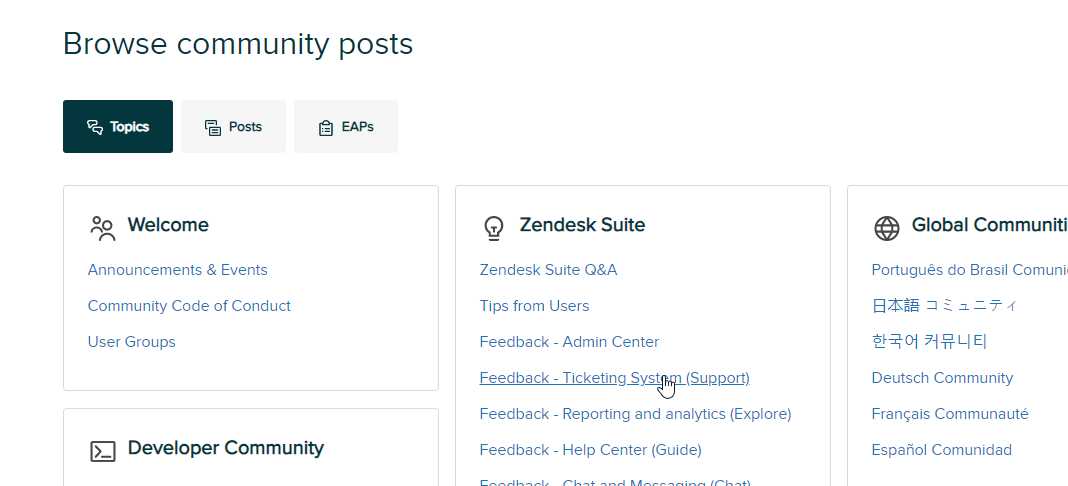Open Community Code of Conduct

189,306
